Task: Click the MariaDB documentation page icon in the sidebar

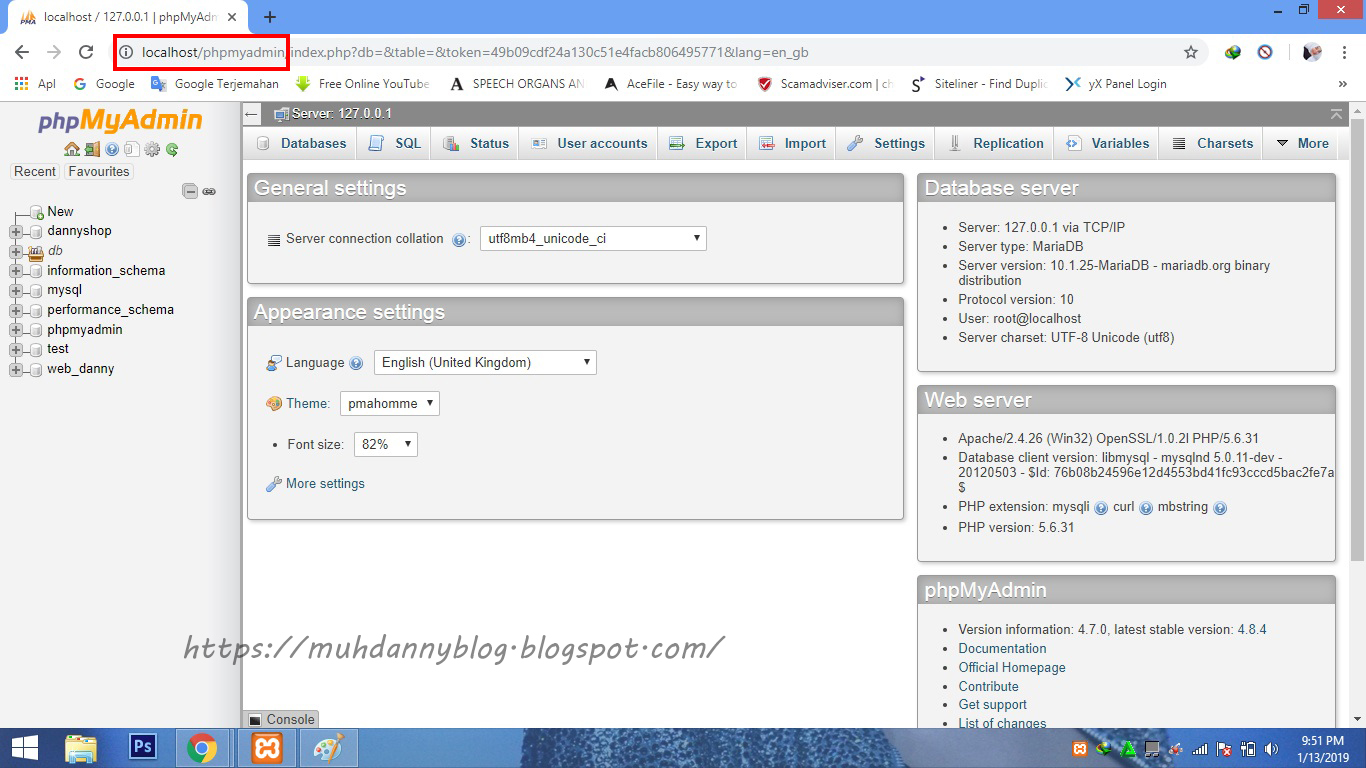Action: click(131, 150)
